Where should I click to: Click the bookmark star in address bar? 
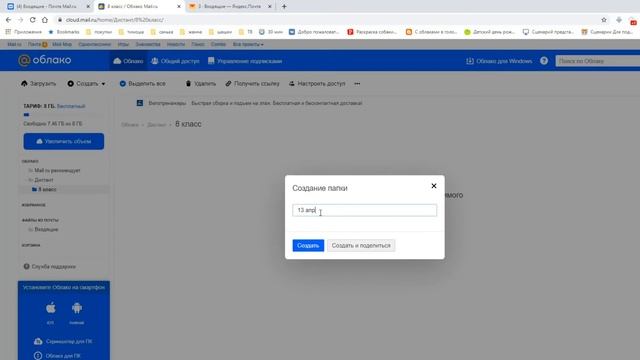pyautogui.click(x=604, y=20)
